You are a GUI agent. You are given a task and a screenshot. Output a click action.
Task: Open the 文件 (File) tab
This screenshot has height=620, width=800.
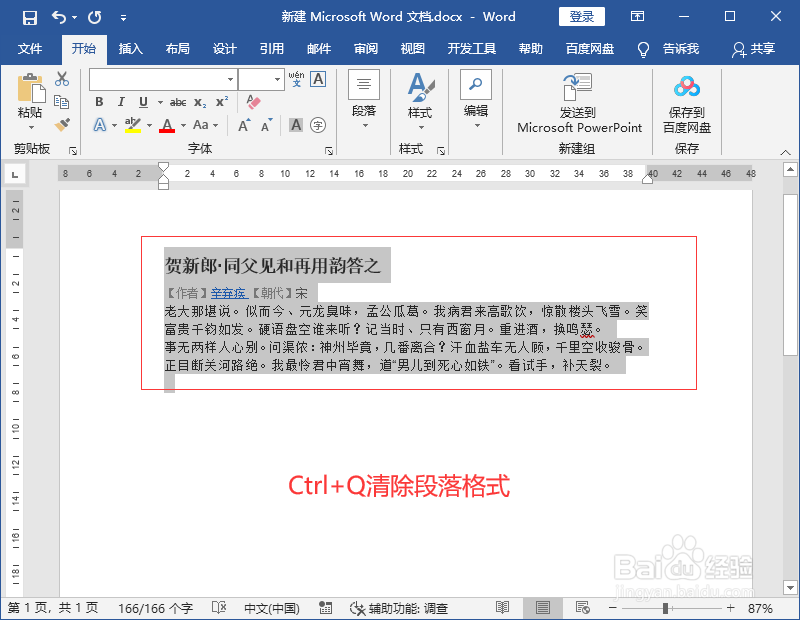click(30, 49)
